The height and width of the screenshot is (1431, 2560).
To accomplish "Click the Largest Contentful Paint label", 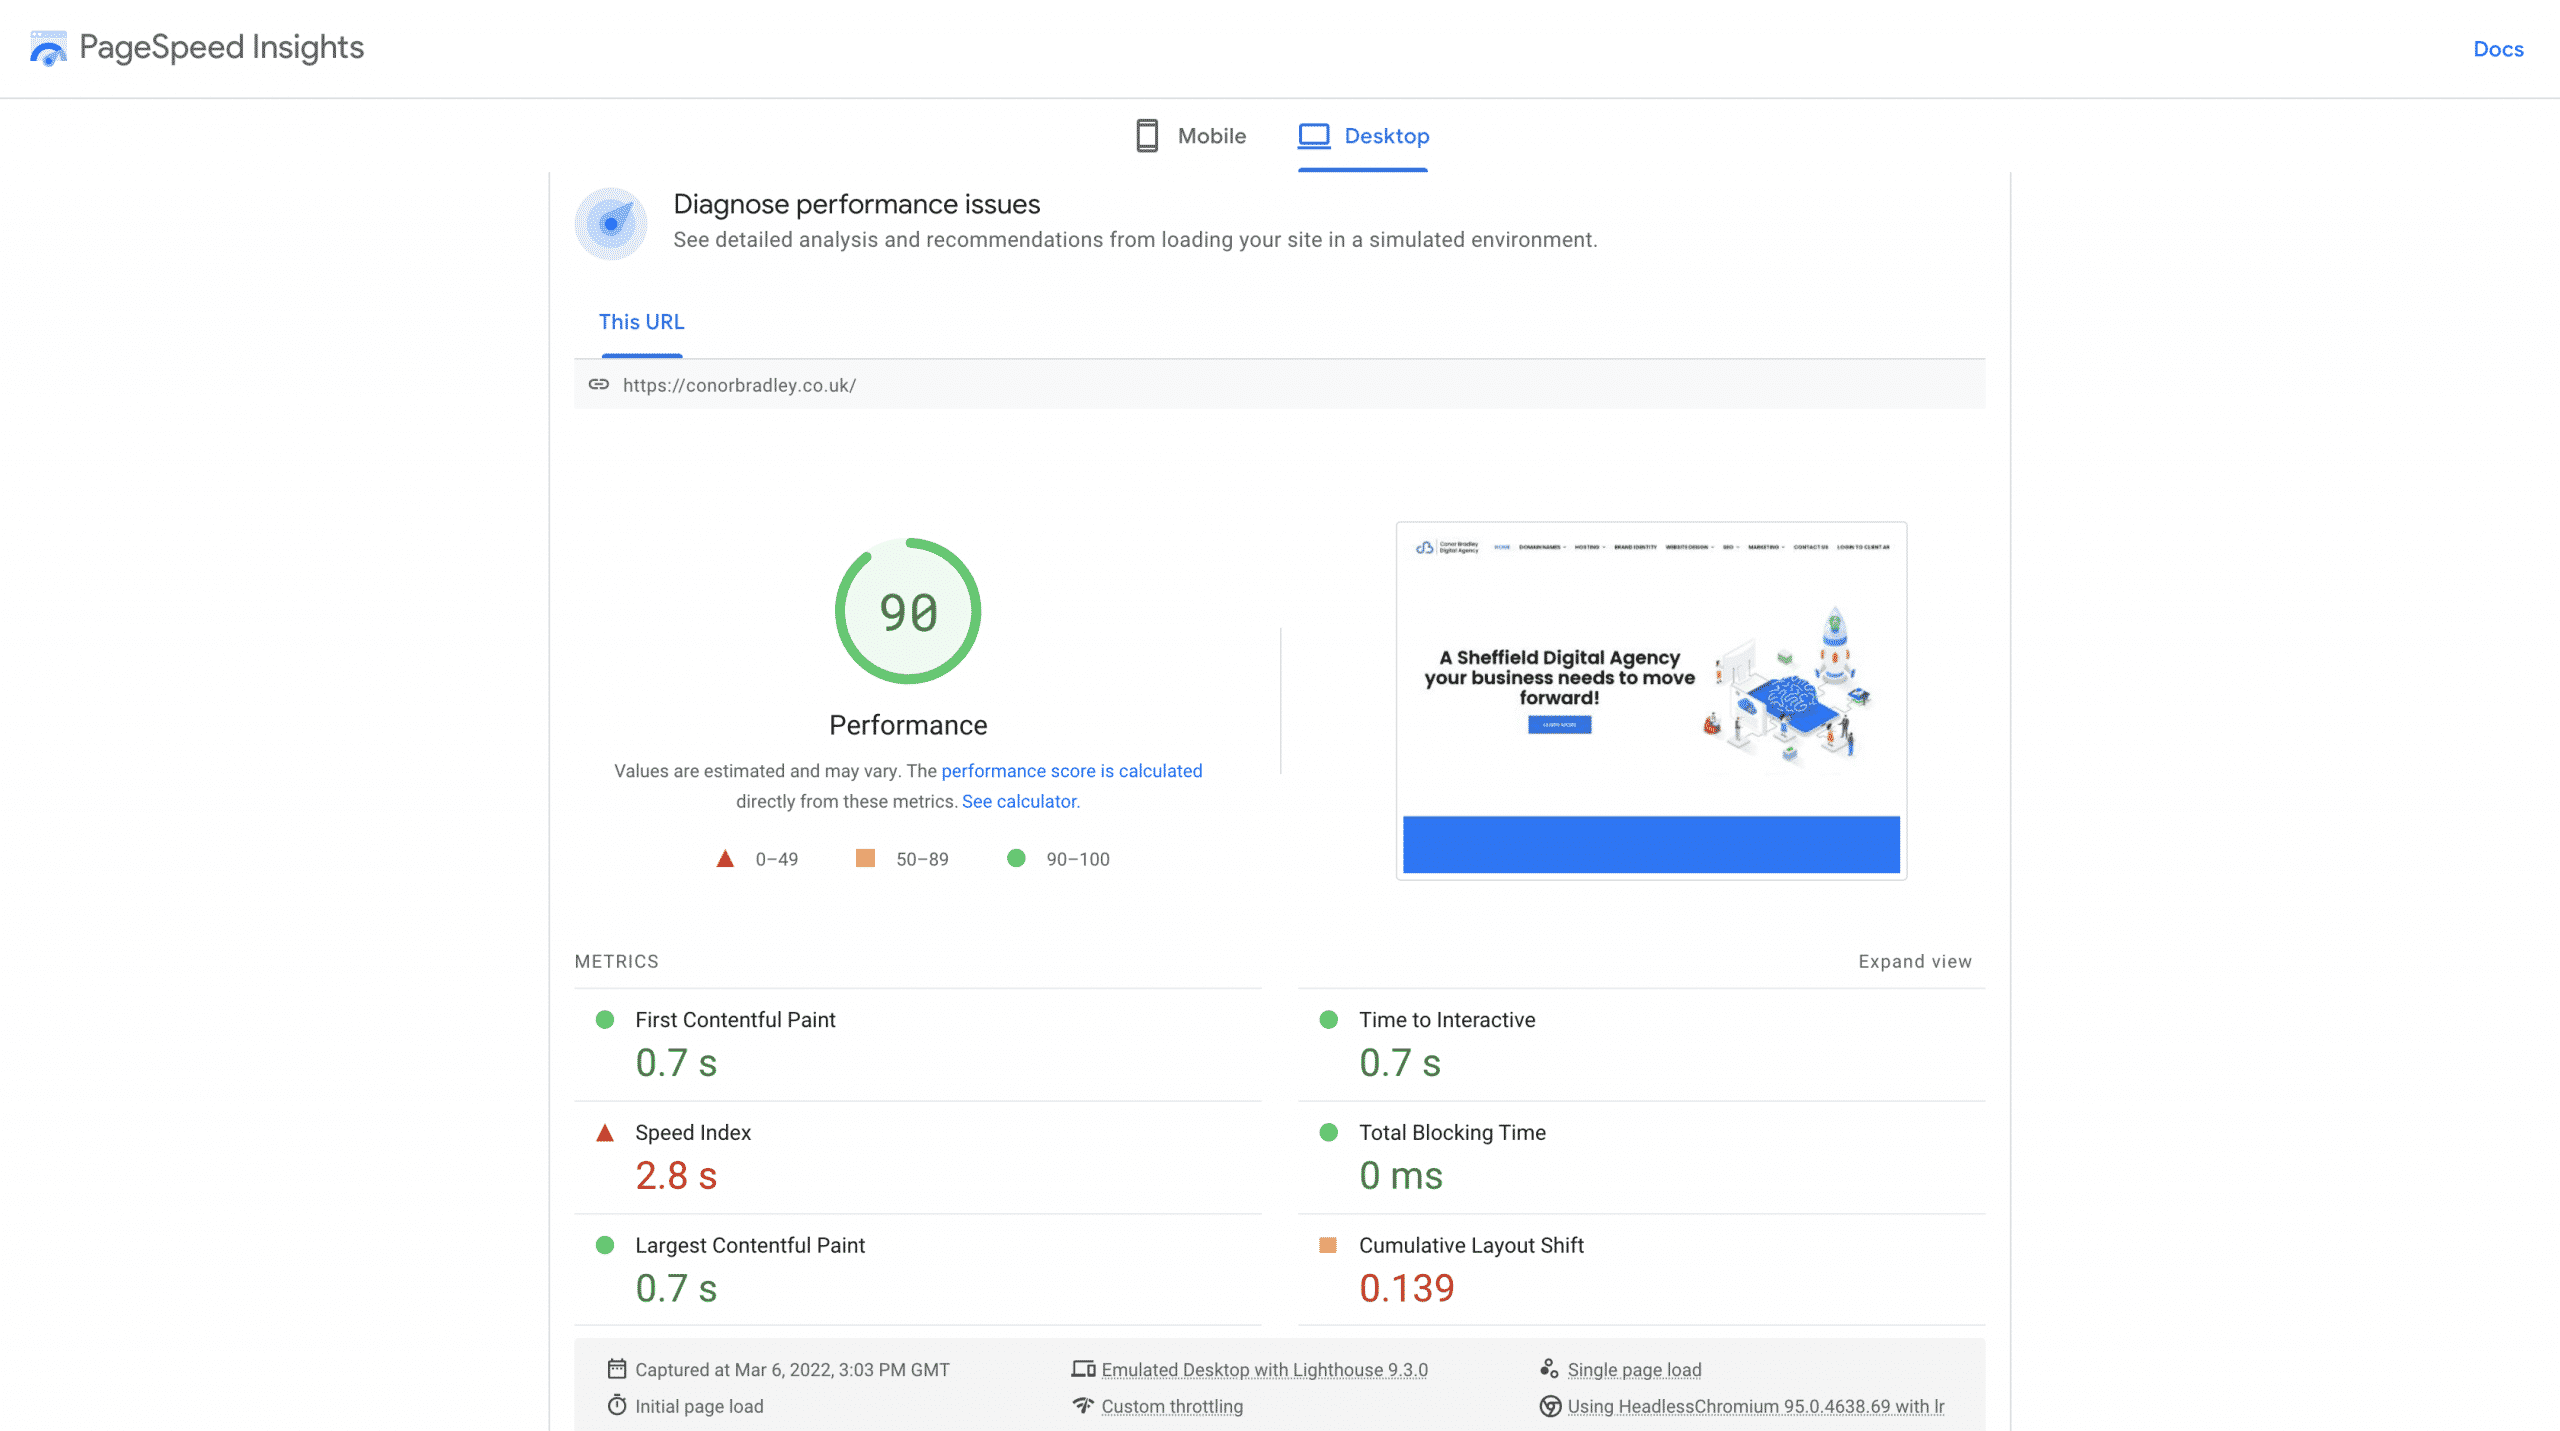I will click(750, 1245).
